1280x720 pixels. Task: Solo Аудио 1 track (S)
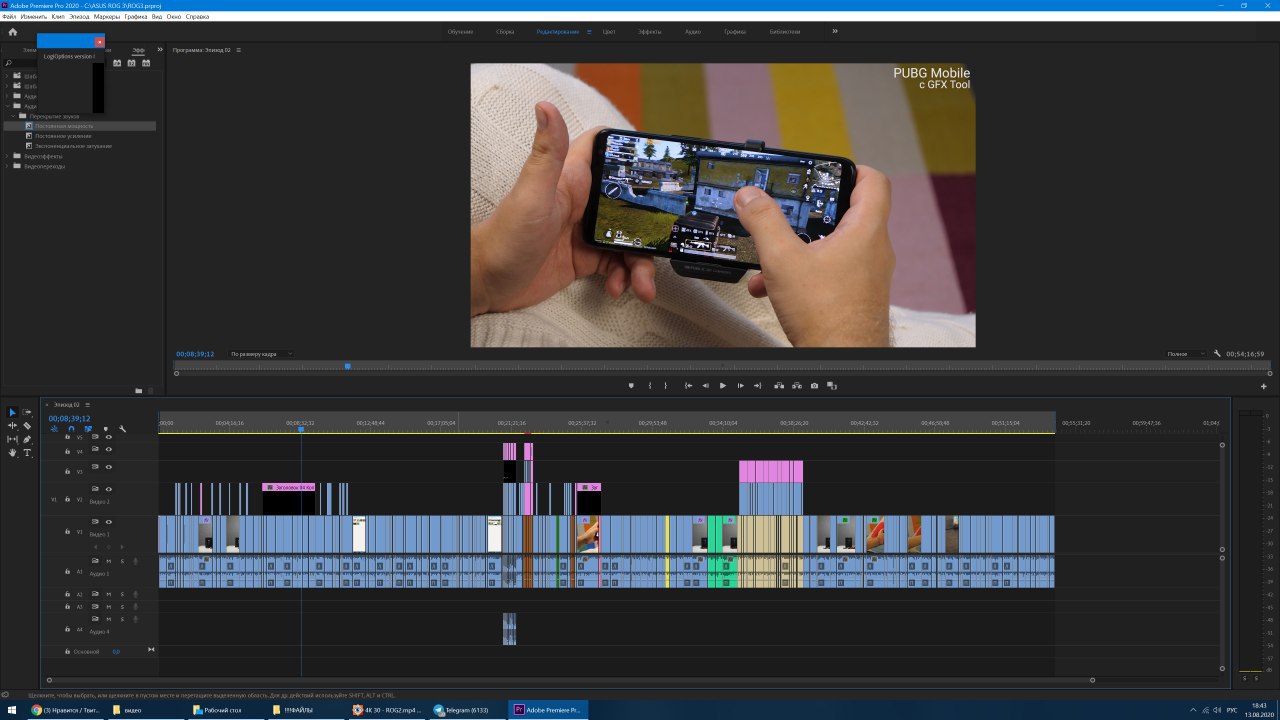coord(122,561)
